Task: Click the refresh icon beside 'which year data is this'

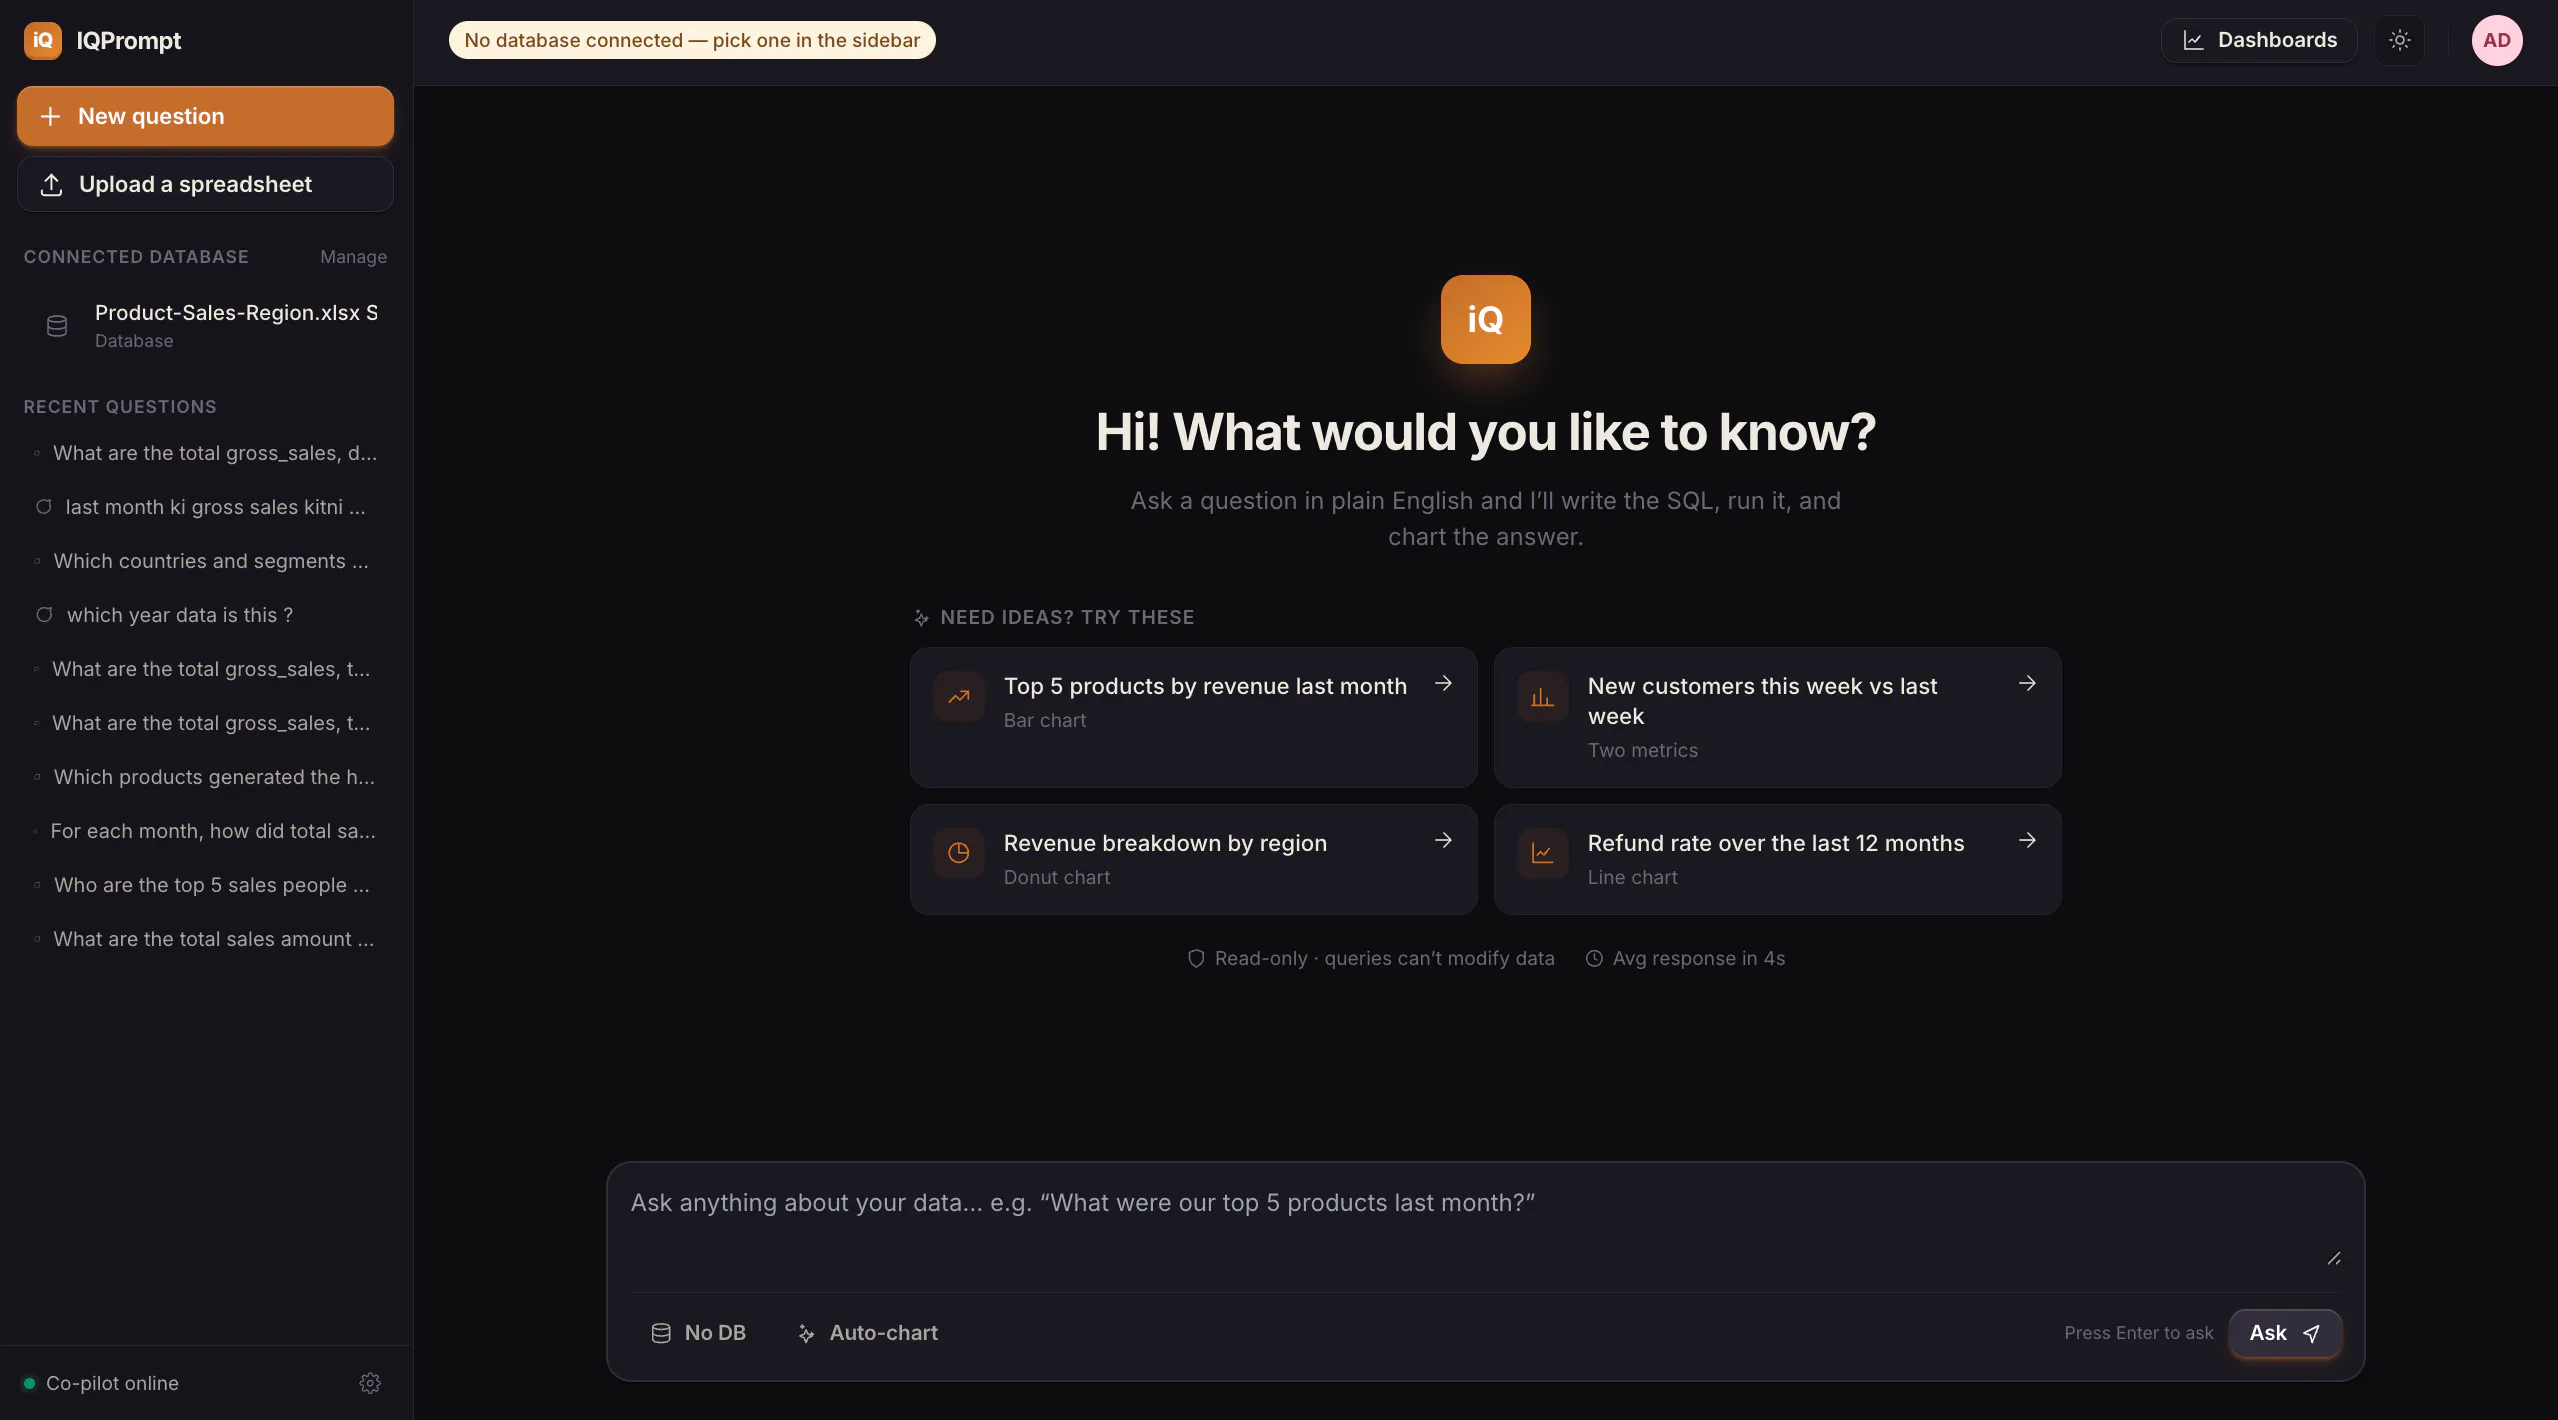Action: pyautogui.click(x=44, y=615)
